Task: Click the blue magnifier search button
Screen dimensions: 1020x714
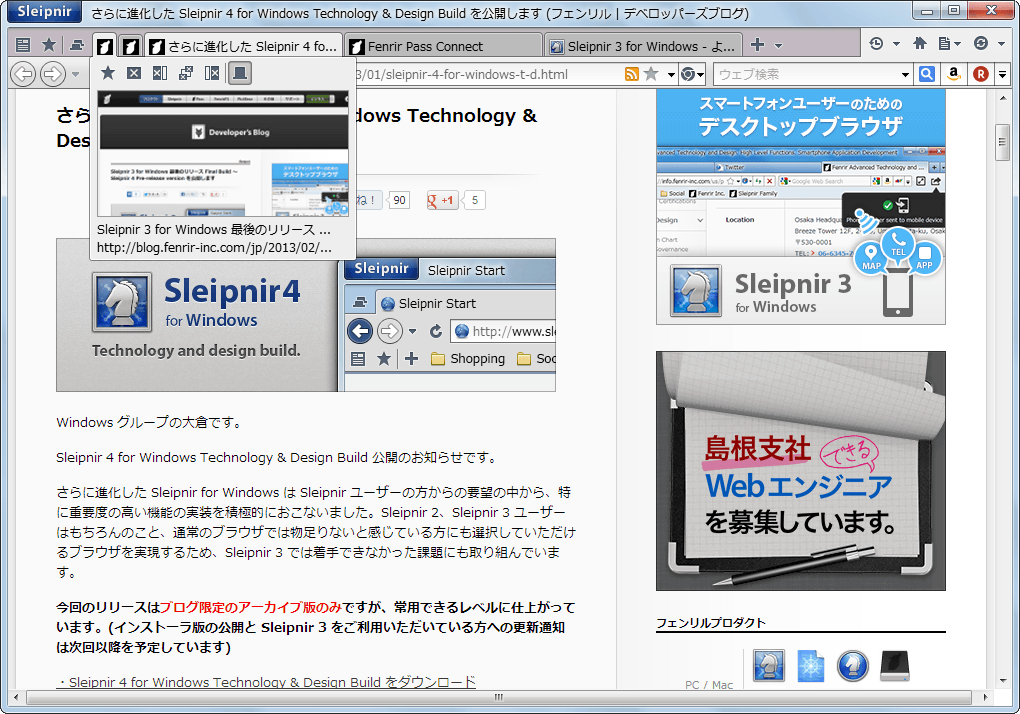Action: pos(927,74)
